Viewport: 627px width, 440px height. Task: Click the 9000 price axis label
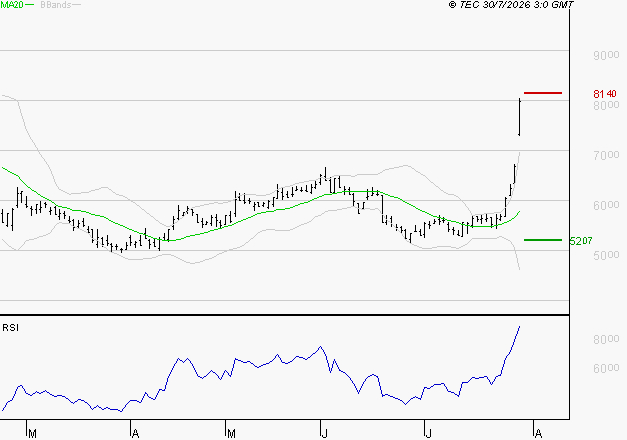point(606,55)
